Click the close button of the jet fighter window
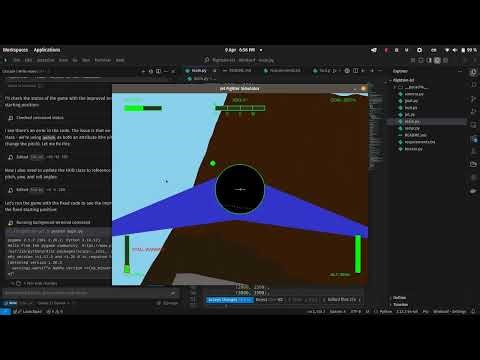 [363, 89]
